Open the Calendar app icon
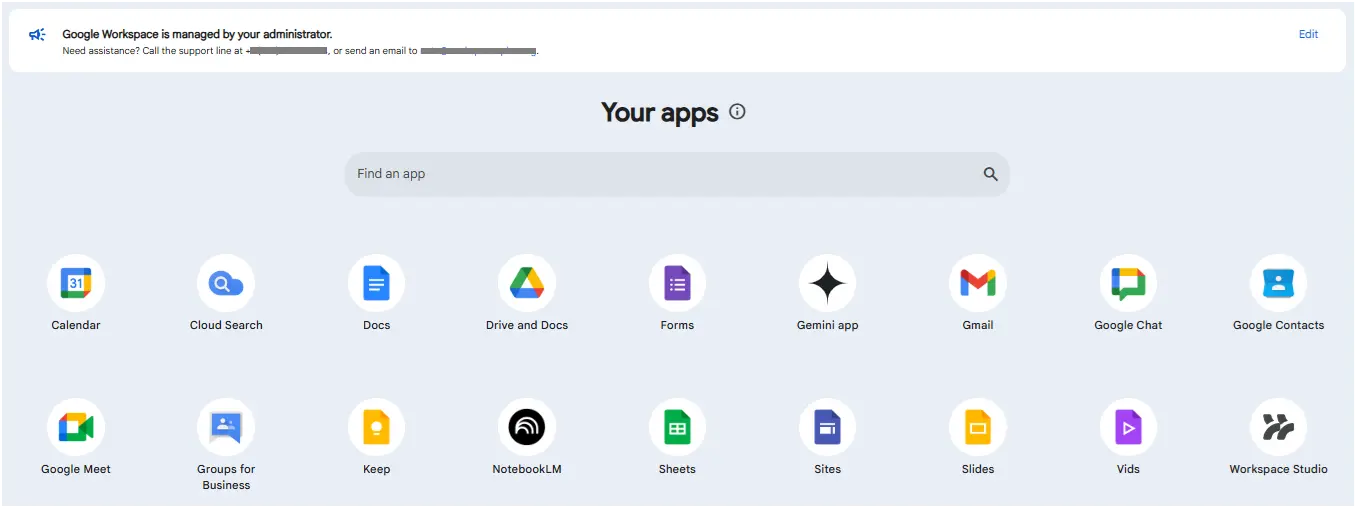 (x=76, y=283)
